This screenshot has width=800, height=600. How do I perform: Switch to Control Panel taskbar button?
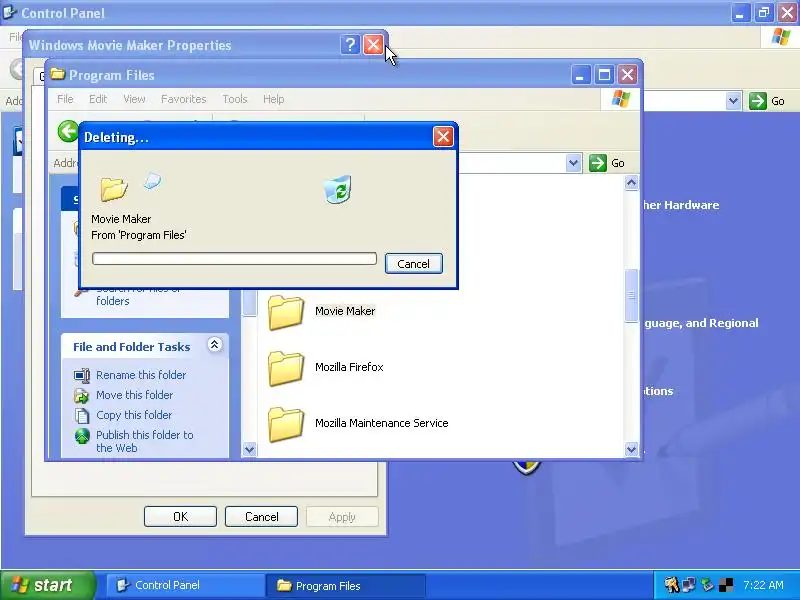[x=184, y=585]
